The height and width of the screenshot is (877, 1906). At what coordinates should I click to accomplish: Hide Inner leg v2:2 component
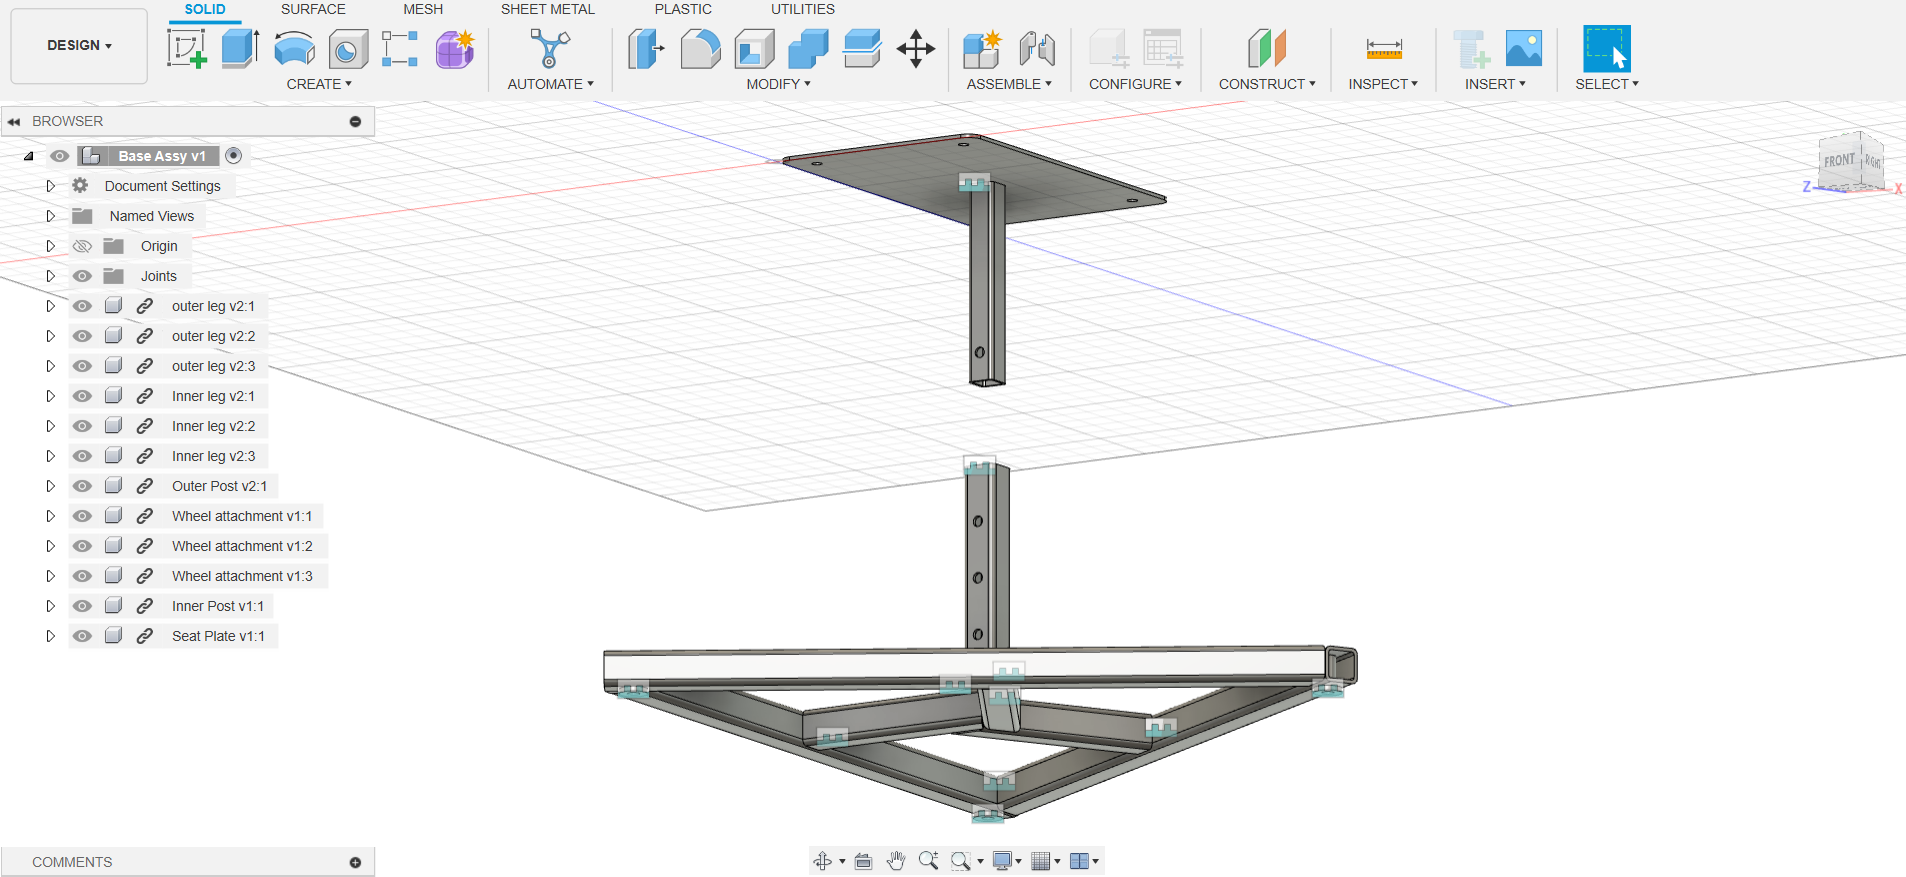[x=82, y=426]
